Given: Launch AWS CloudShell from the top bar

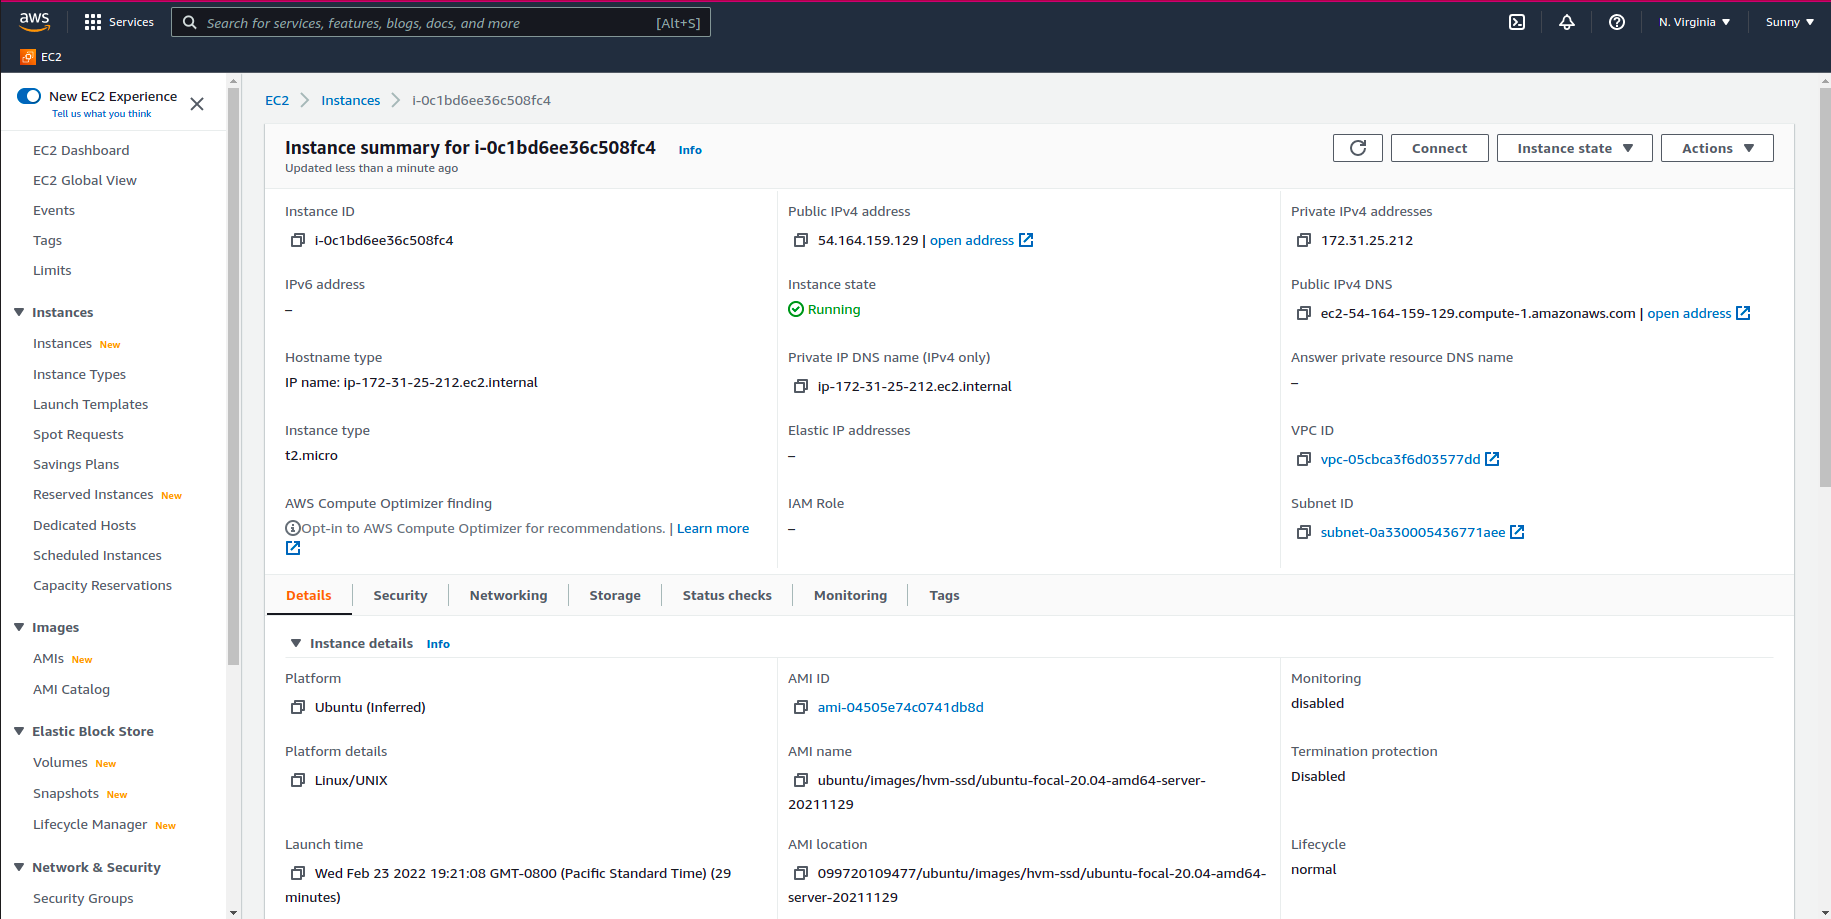Looking at the screenshot, I should (x=1517, y=22).
